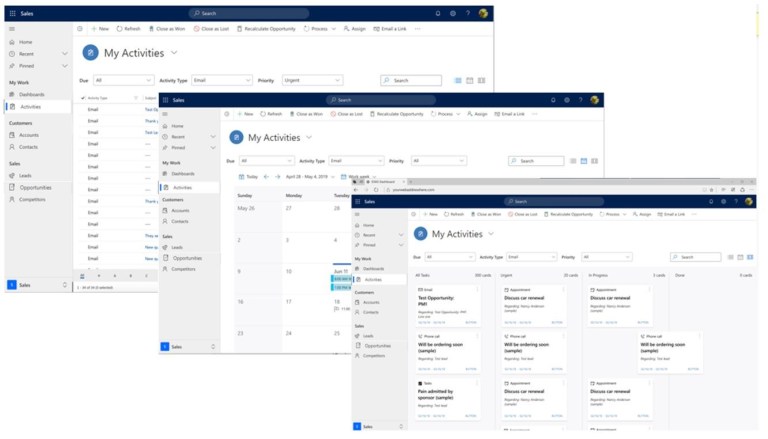The height and width of the screenshot is (439, 768).
Task: Go to previous week arrow in calendar
Action: pyautogui.click(x=266, y=176)
